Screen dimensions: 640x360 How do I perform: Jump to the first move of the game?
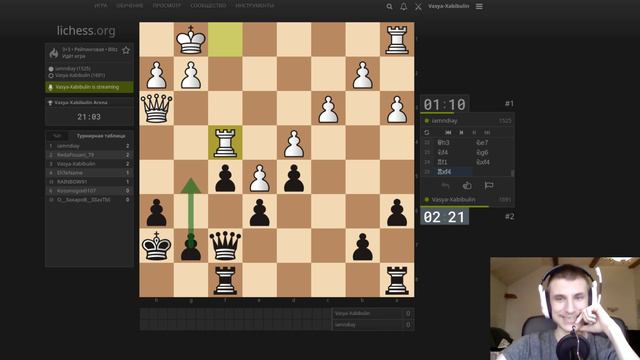[x=448, y=132]
